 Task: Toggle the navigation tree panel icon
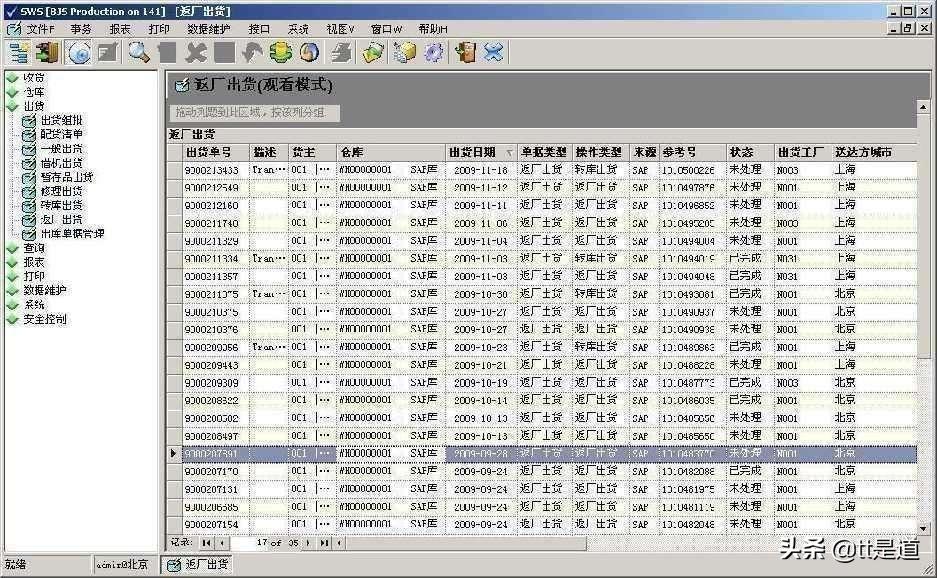(19, 53)
